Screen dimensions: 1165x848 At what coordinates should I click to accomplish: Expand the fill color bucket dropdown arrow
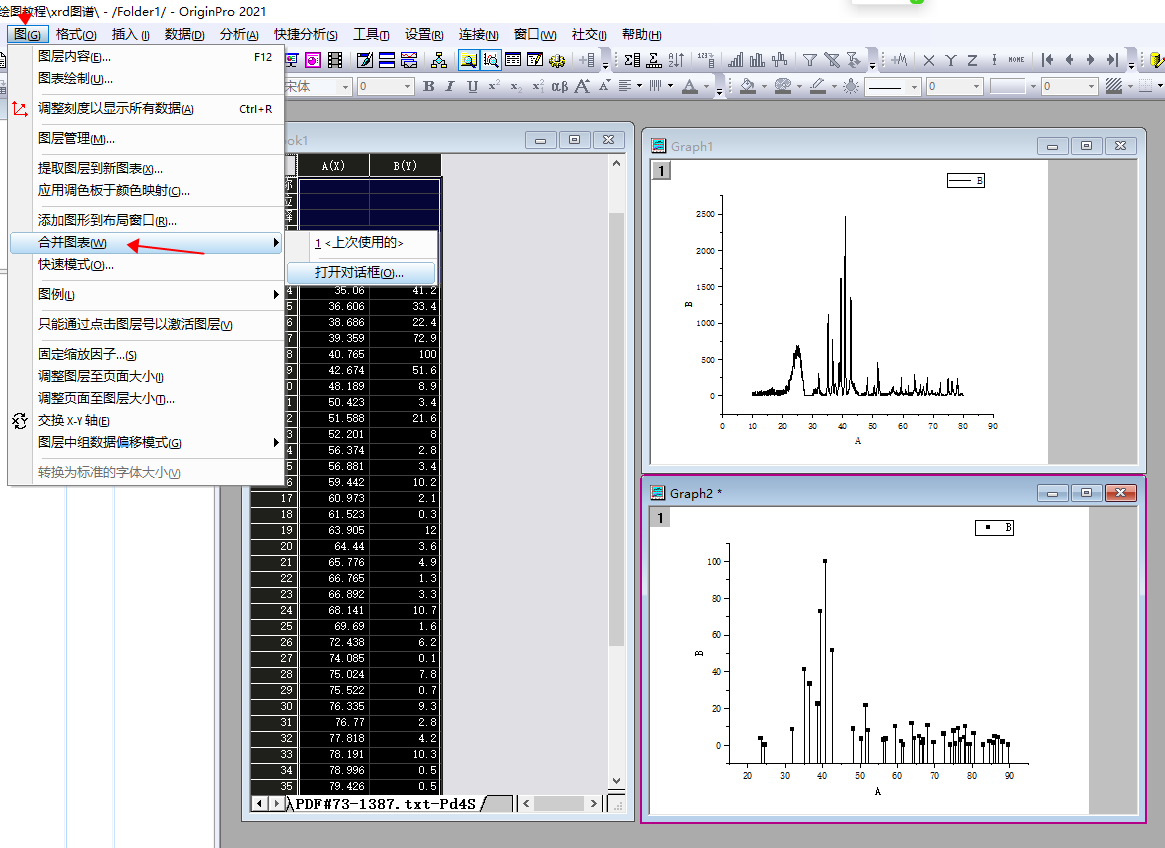[764, 86]
